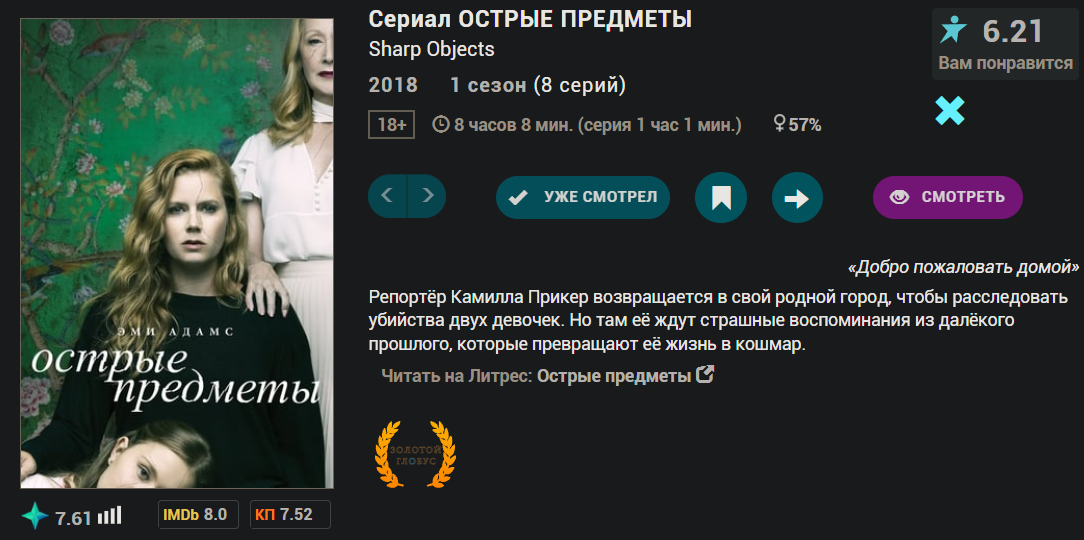This screenshot has width=1084, height=540.
Task: Click the purple СМОТРЕТЬ watch button
Action: pos(948,197)
